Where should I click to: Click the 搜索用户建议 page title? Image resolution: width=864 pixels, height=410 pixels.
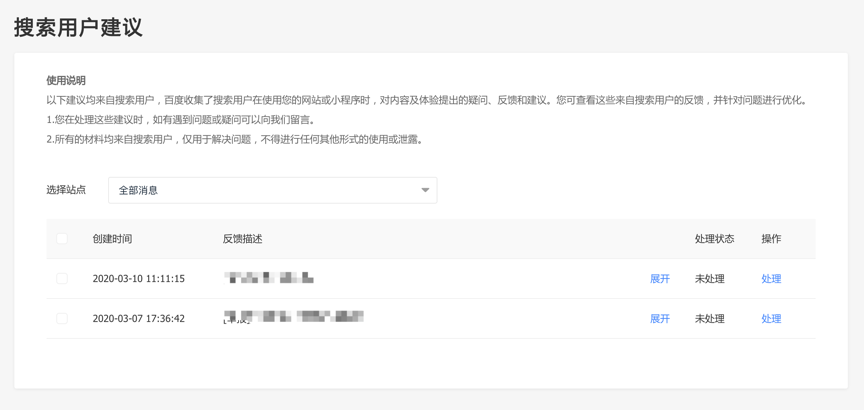click(x=78, y=27)
